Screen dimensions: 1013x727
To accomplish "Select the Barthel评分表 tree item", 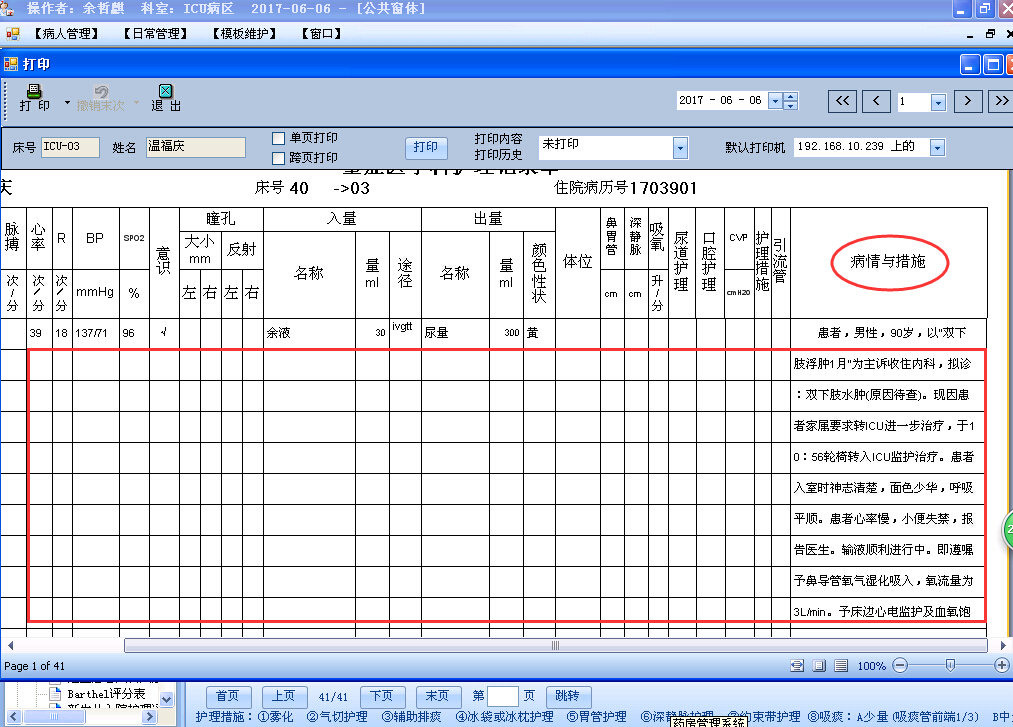I will click(x=107, y=694).
